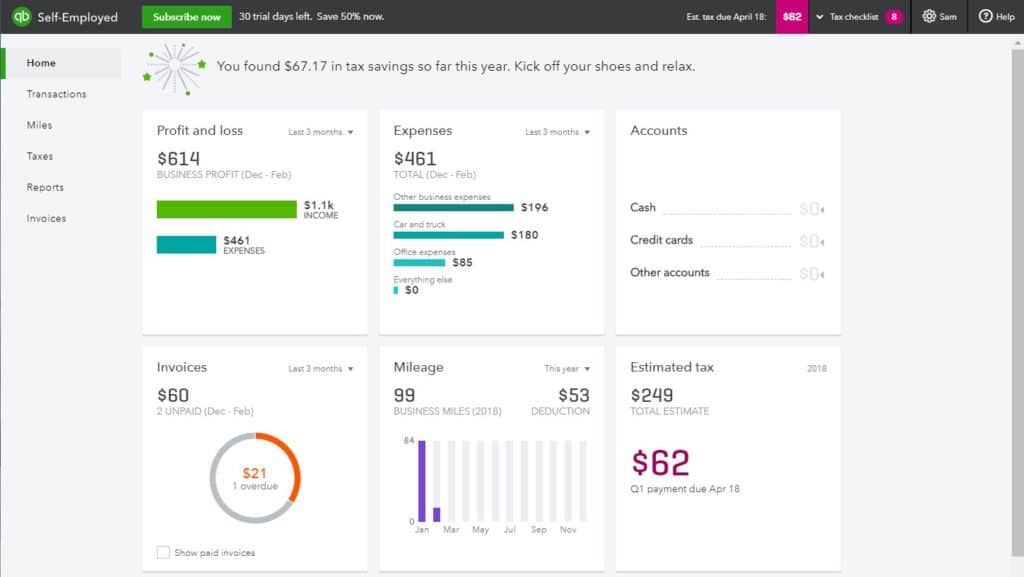
Task: Select Taxes in the sidebar
Action: (x=42, y=156)
